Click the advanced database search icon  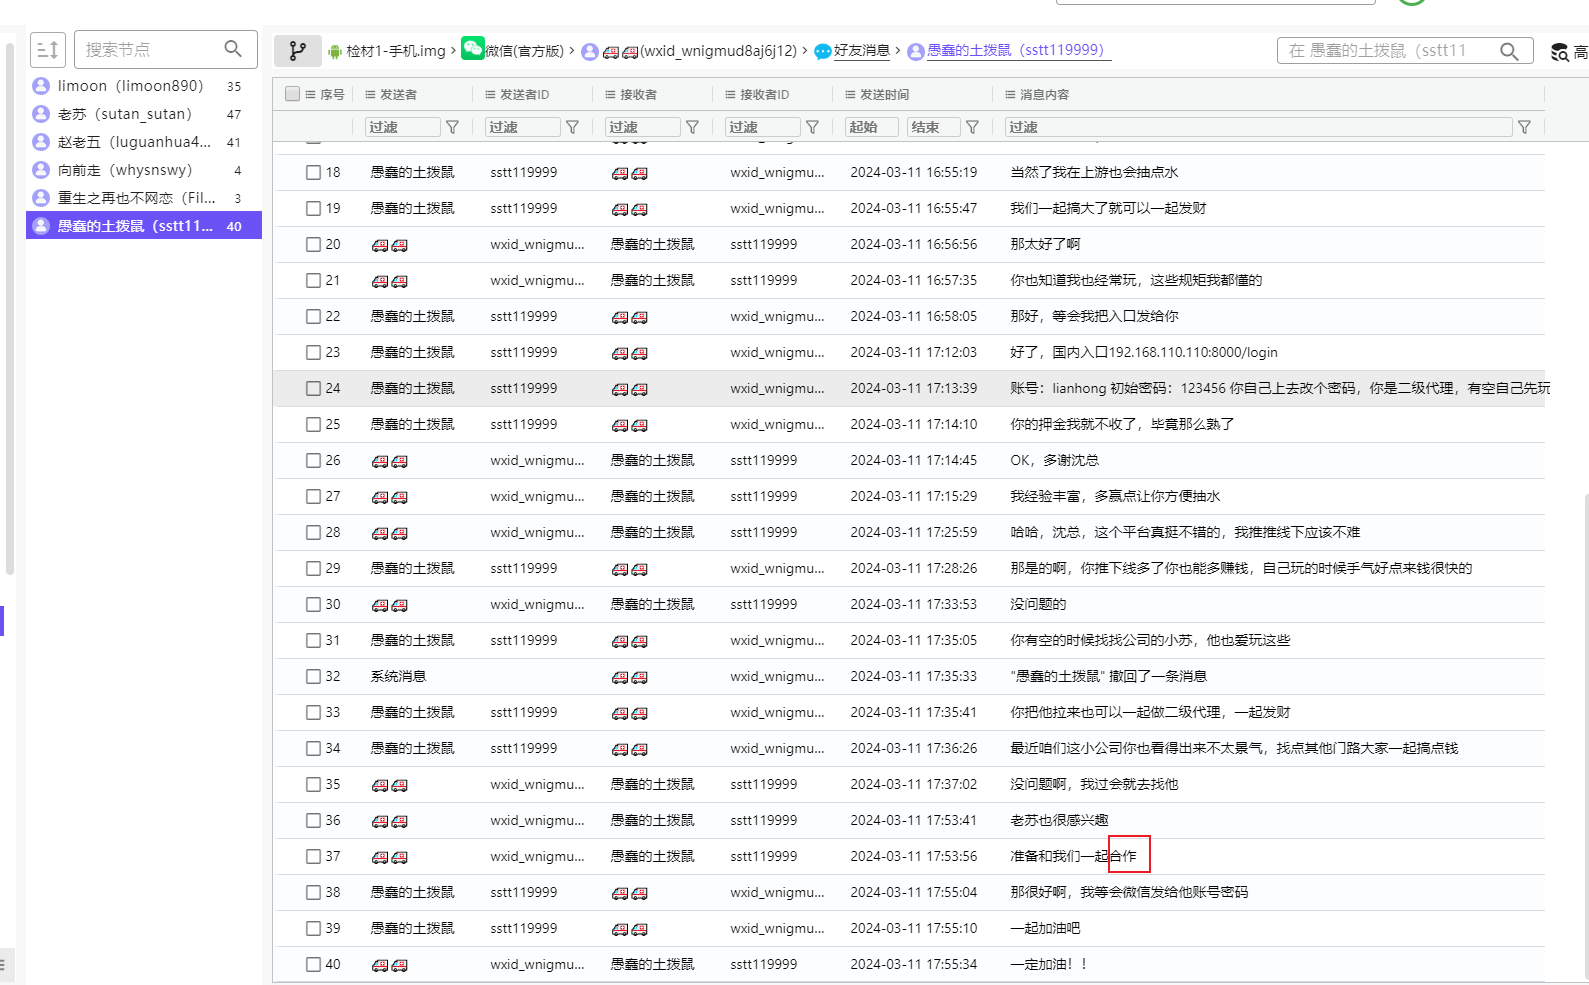1559,52
